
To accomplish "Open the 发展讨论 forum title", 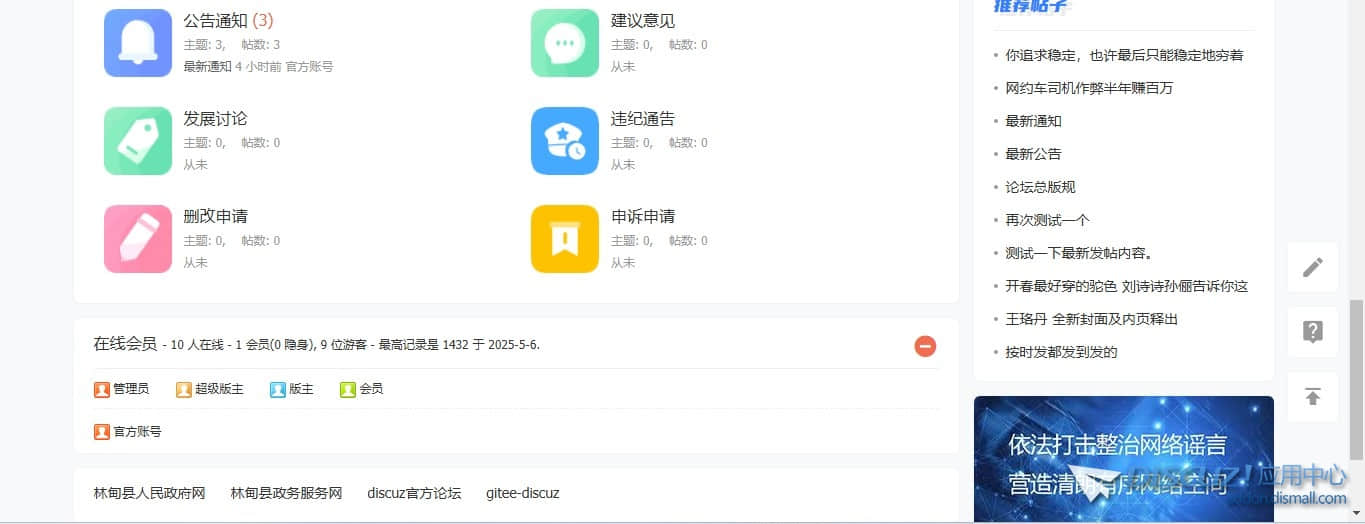I will coord(215,118).
